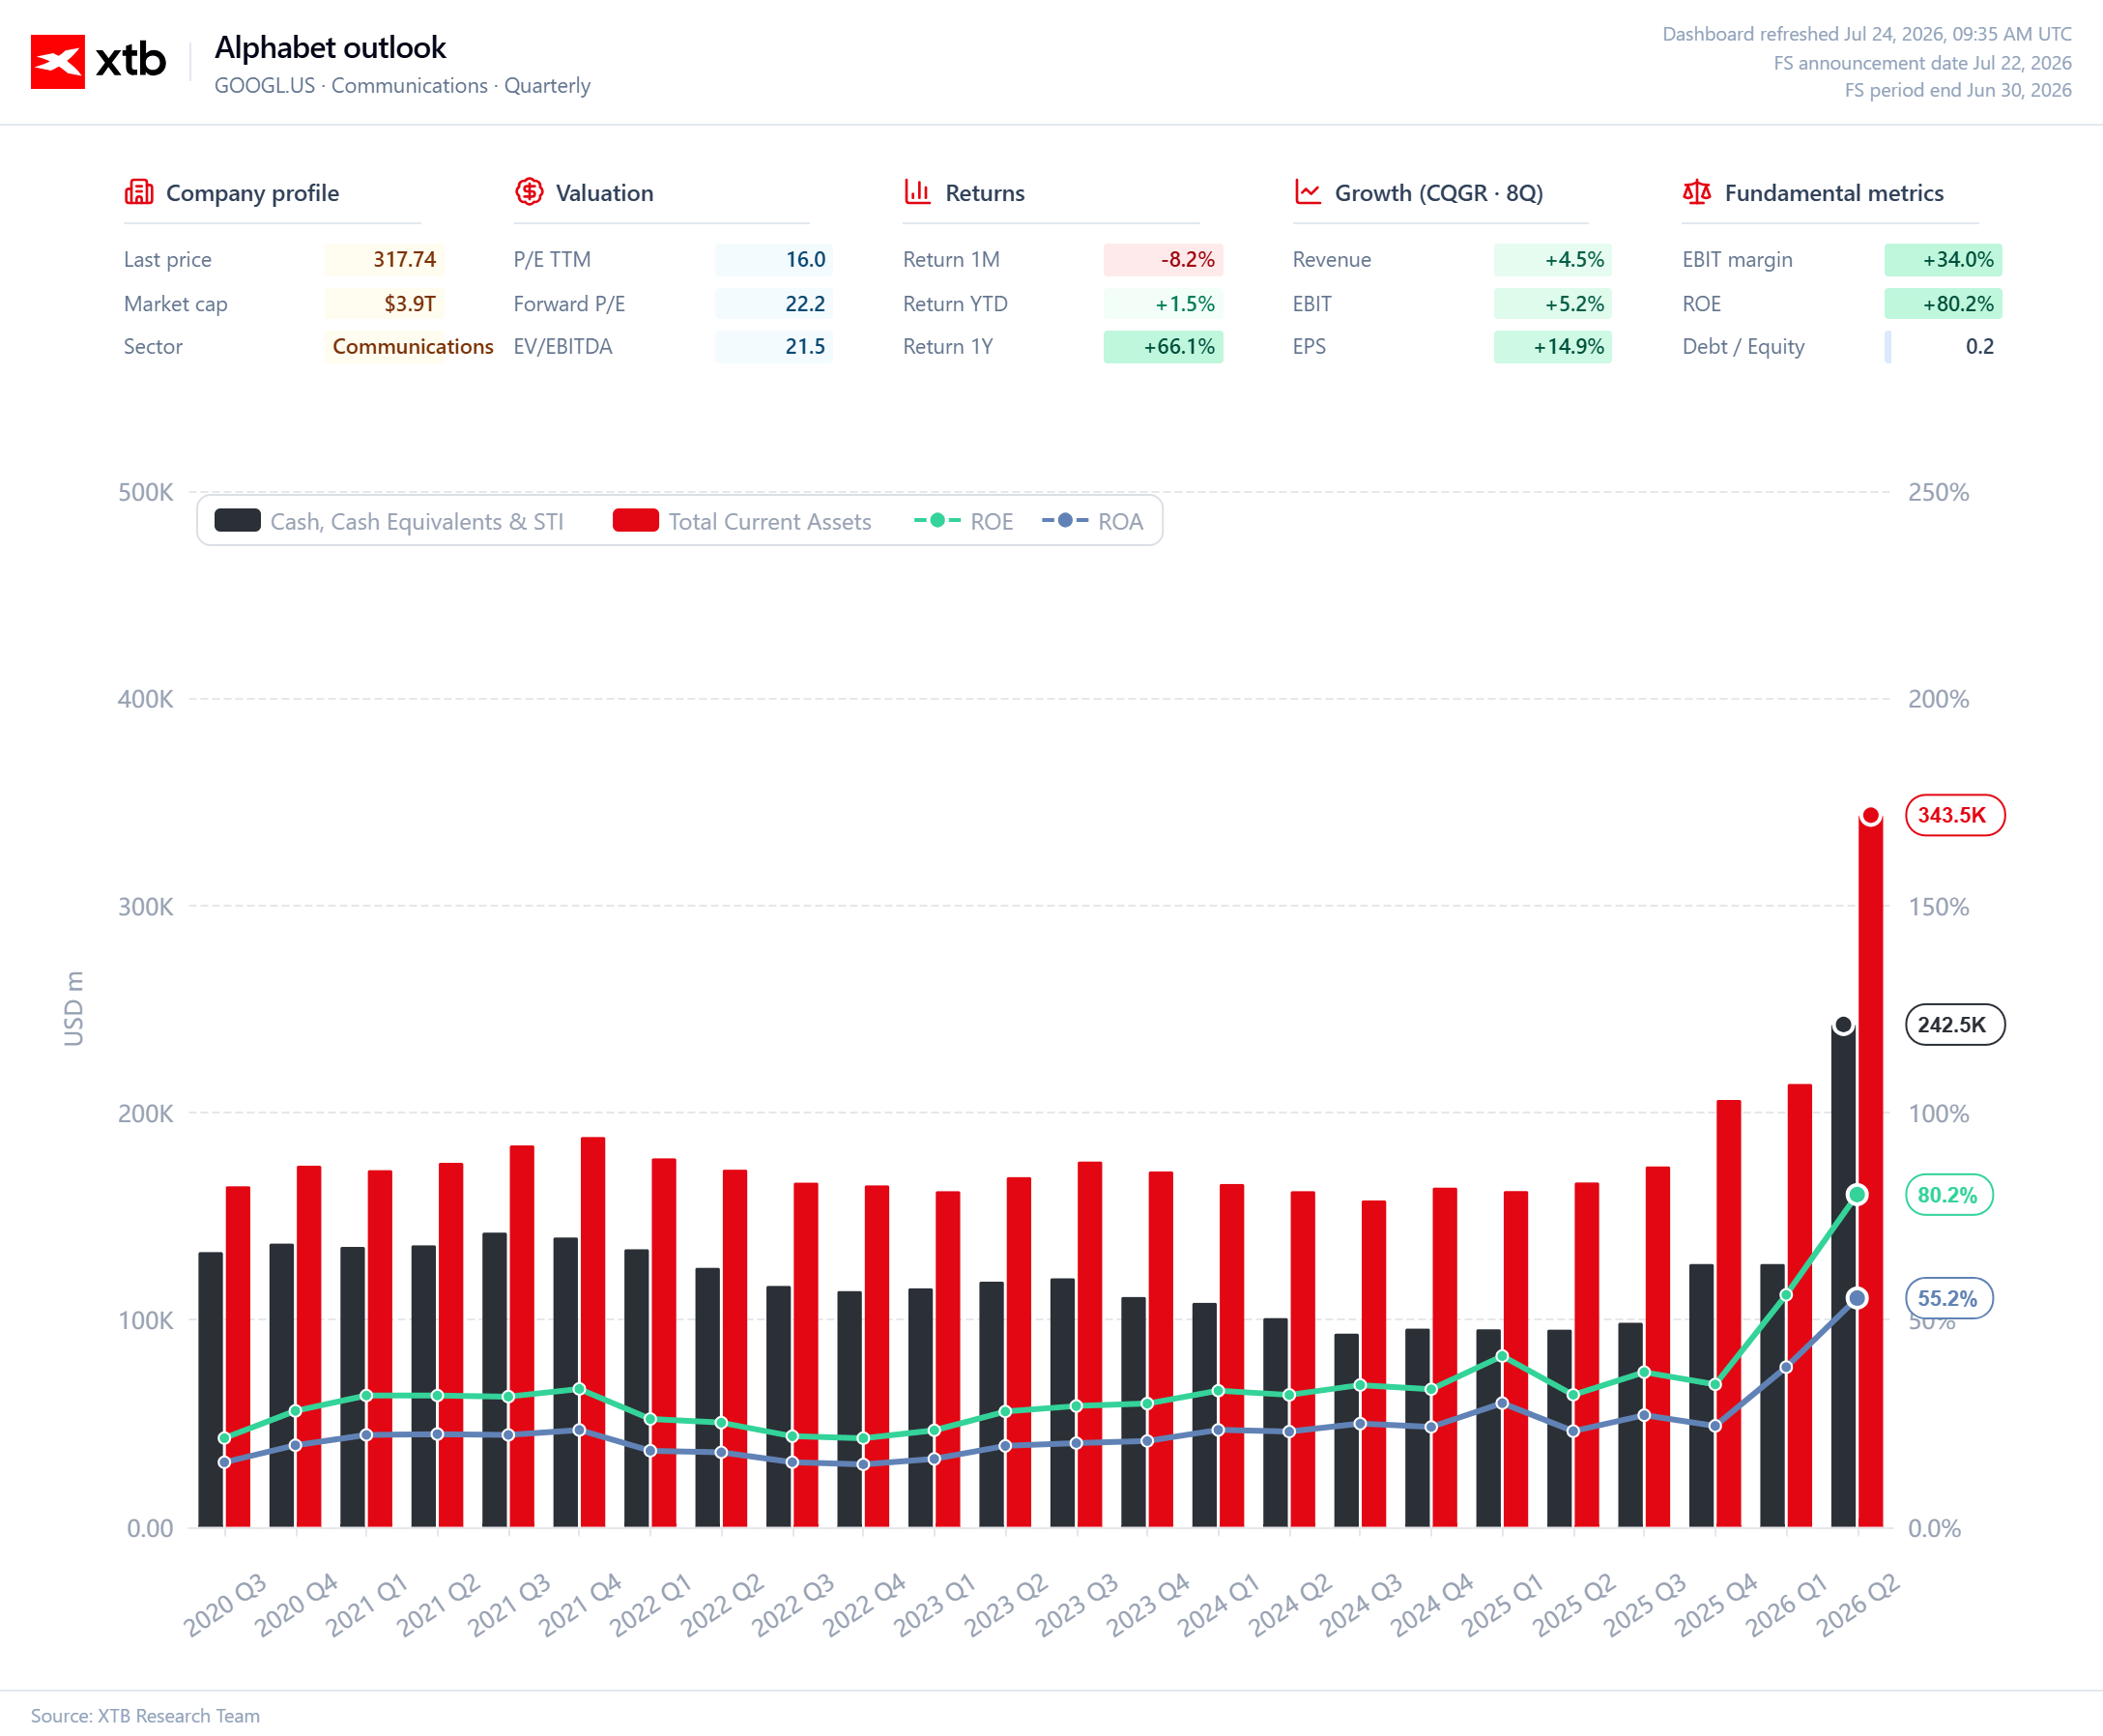This screenshot has height=1736, width=2103.
Task: Click the 2020 Q3 axis label
Action: click(226, 1605)
